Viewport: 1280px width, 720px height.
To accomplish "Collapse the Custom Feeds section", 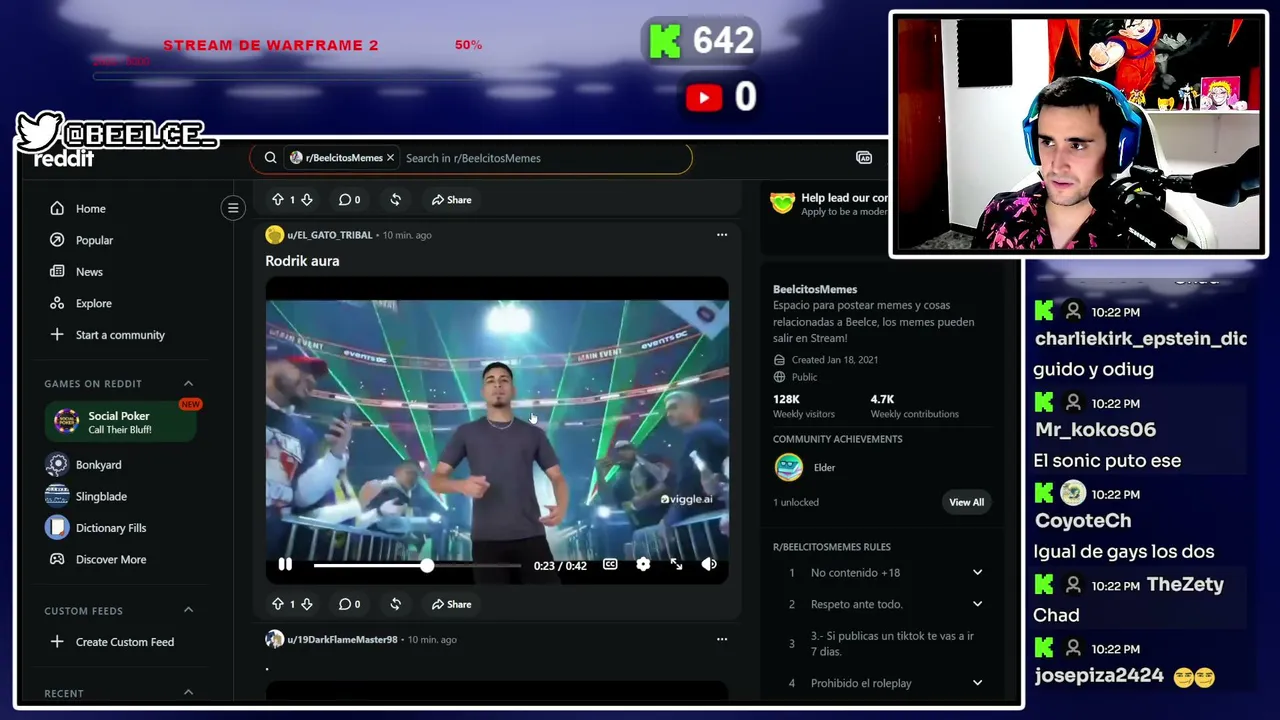I will (x=188, y=610).
